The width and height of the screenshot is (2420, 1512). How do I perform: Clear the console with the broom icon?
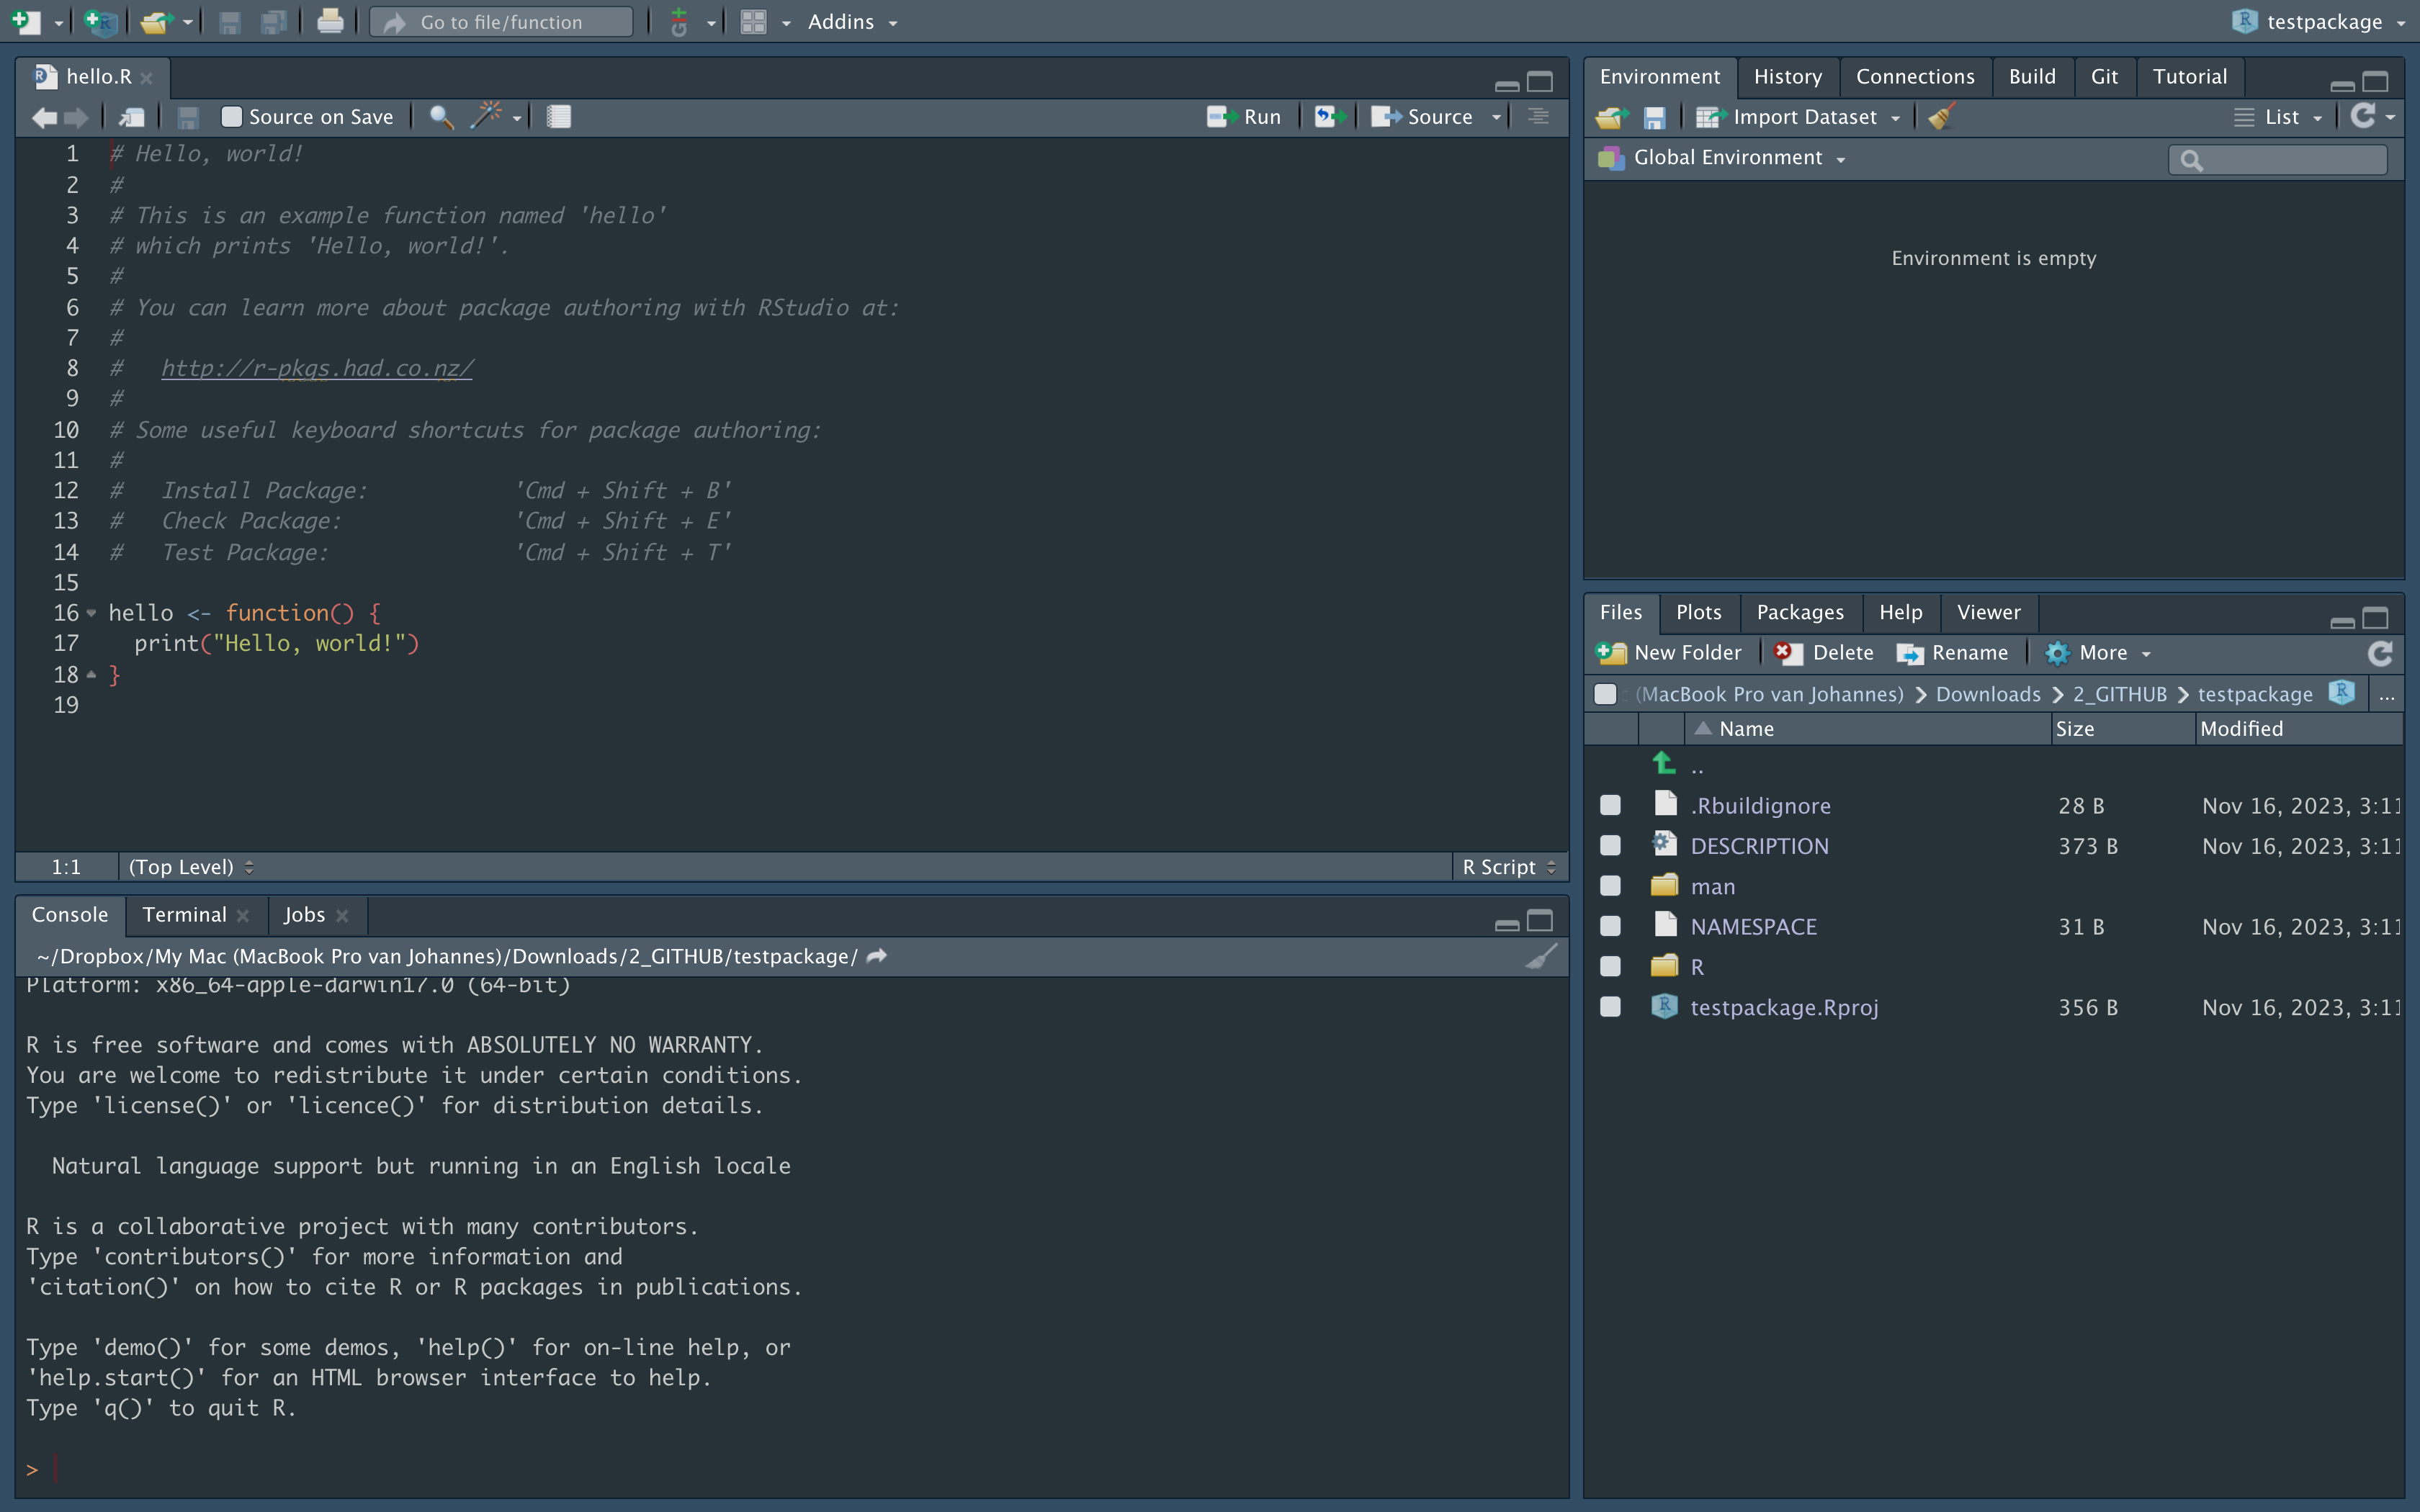click(x=1541, y=957)
